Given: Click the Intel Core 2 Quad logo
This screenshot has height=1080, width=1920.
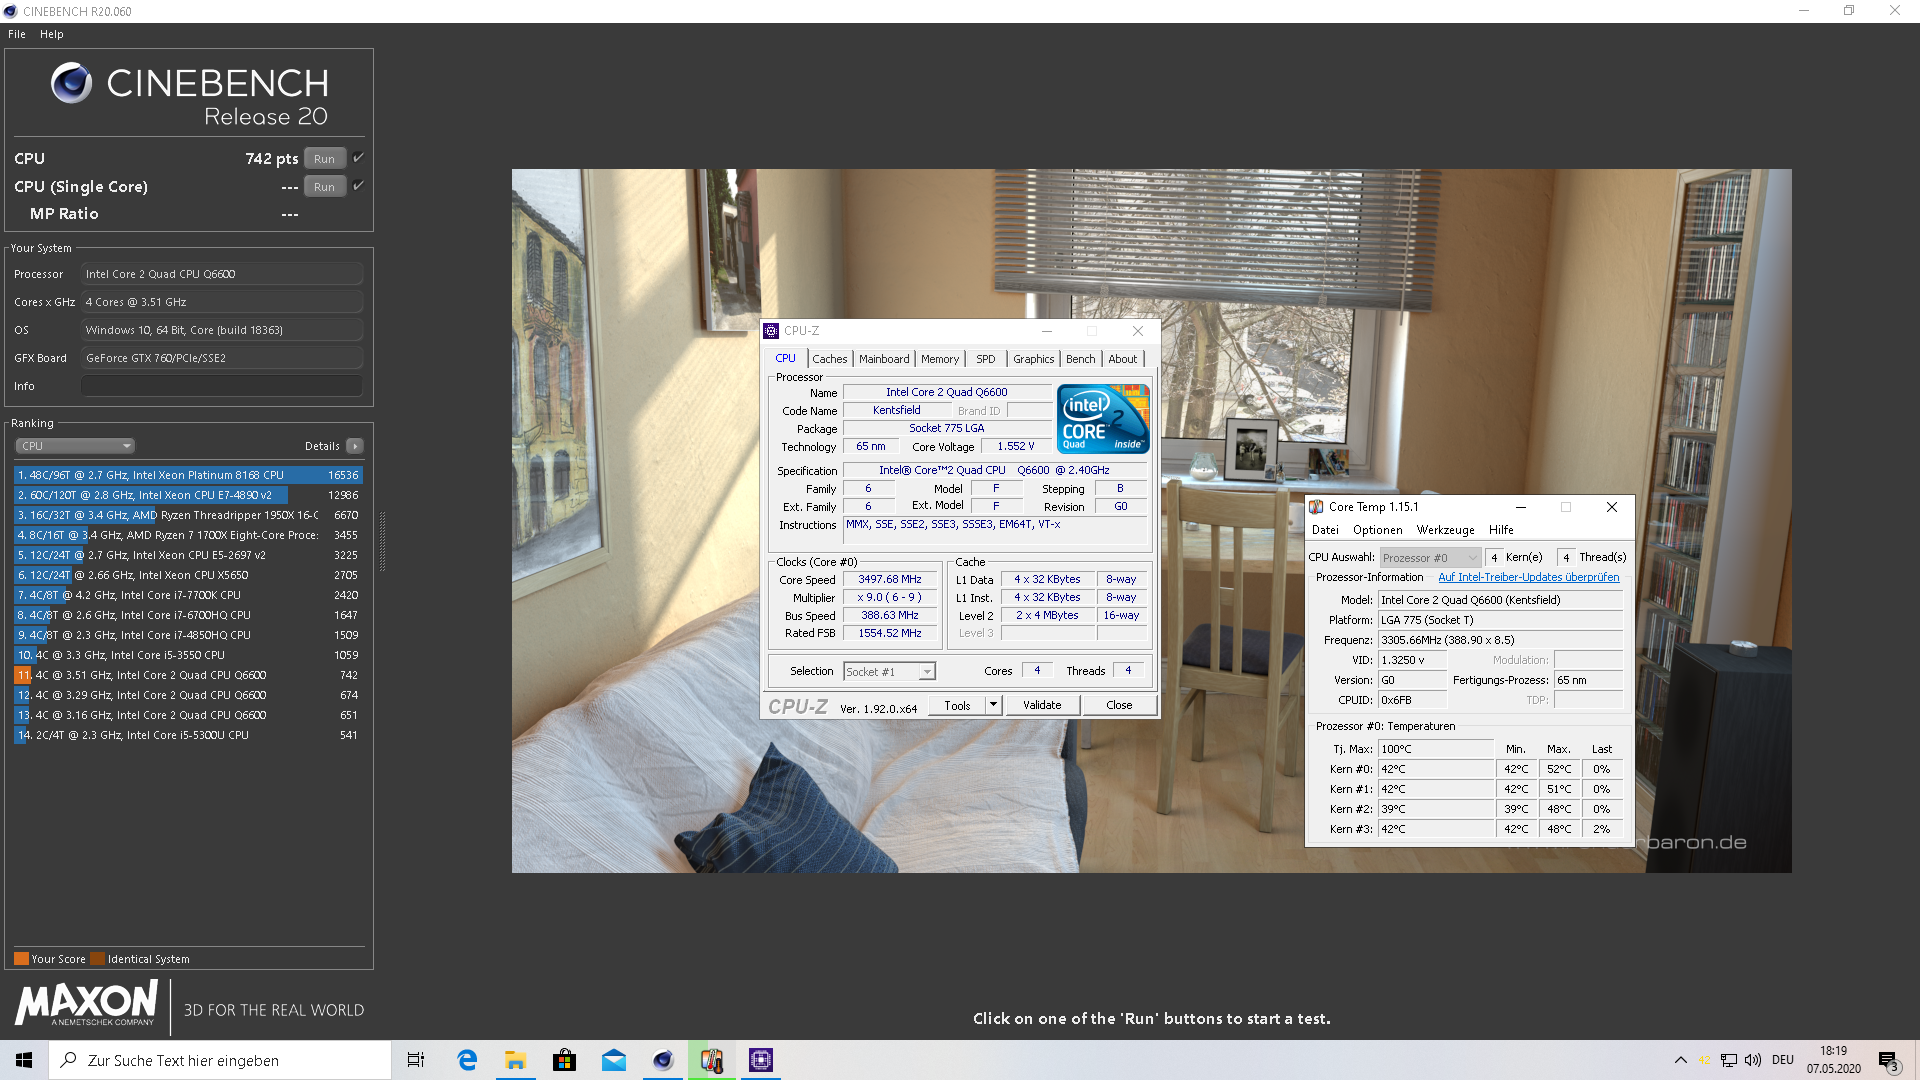Looking at the screenshot, I should [1103, 419].
